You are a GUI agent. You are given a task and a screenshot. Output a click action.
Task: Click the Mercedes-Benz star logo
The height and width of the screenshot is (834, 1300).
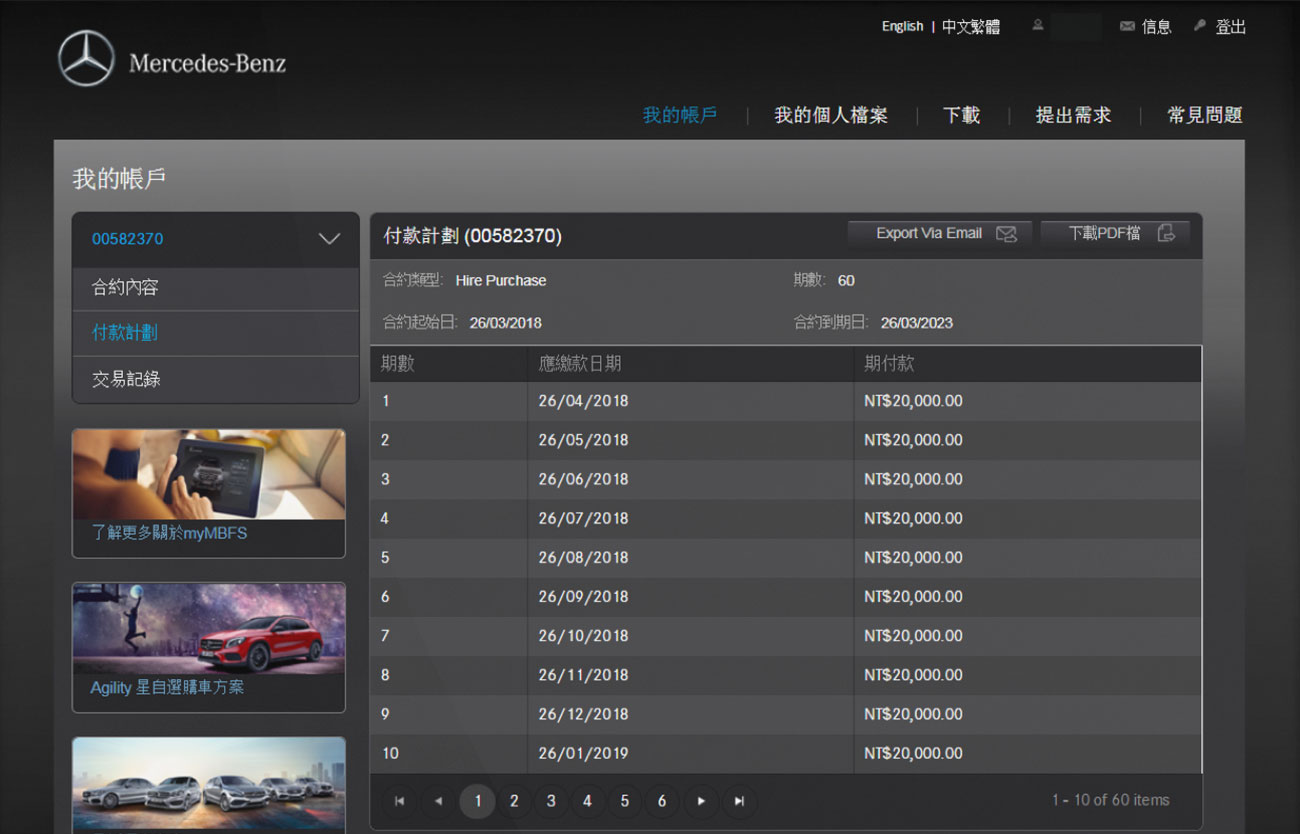(x=86, y=58)
